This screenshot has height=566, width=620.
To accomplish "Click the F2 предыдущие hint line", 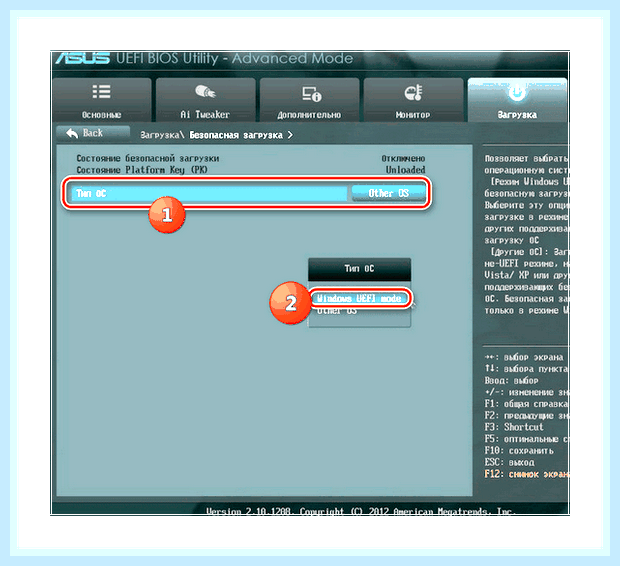I will pyautogui.click(x=527, y=415).
